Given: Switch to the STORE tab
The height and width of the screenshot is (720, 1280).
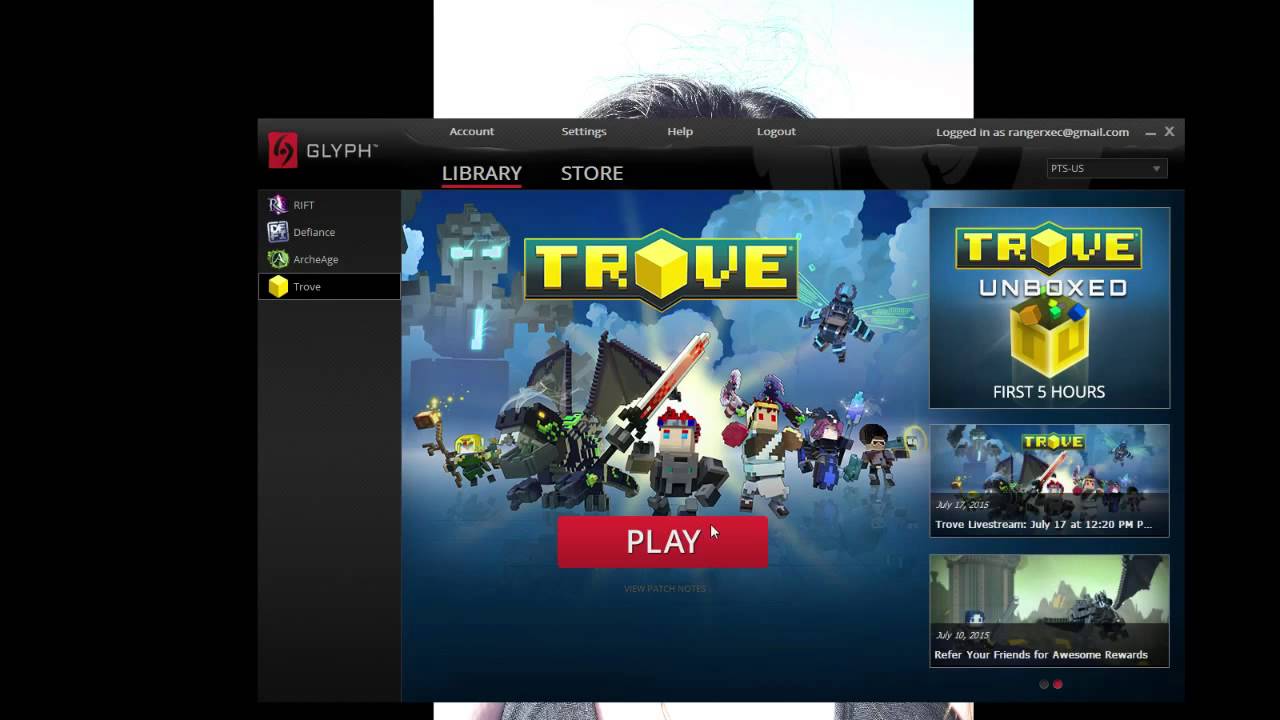Looking at the screenshot, I should (x=592, y=173).
